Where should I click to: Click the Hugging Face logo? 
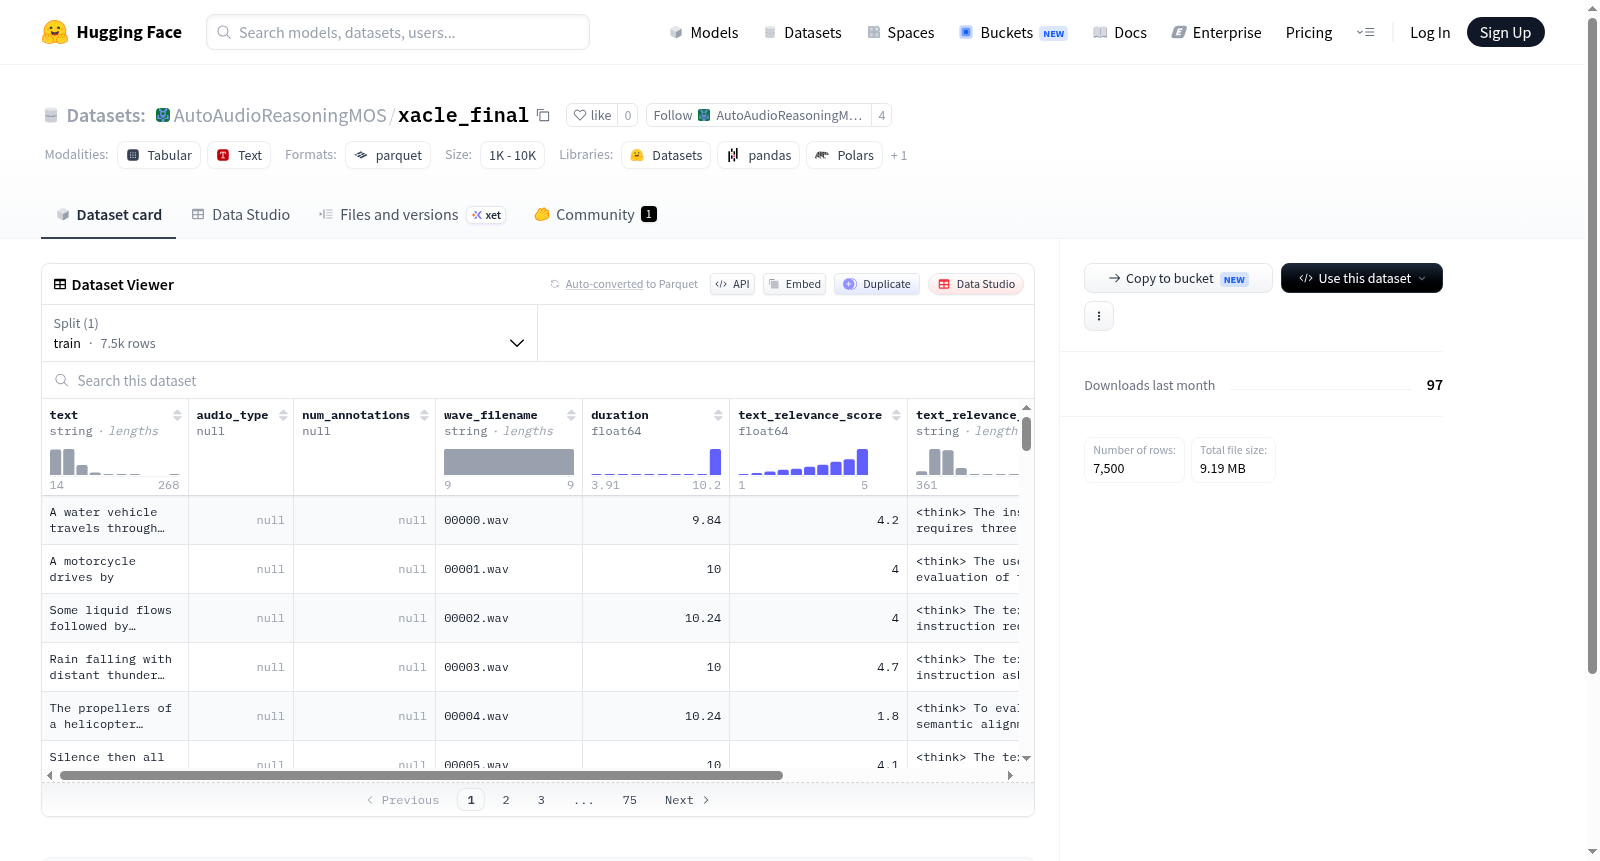pos(112,32)
